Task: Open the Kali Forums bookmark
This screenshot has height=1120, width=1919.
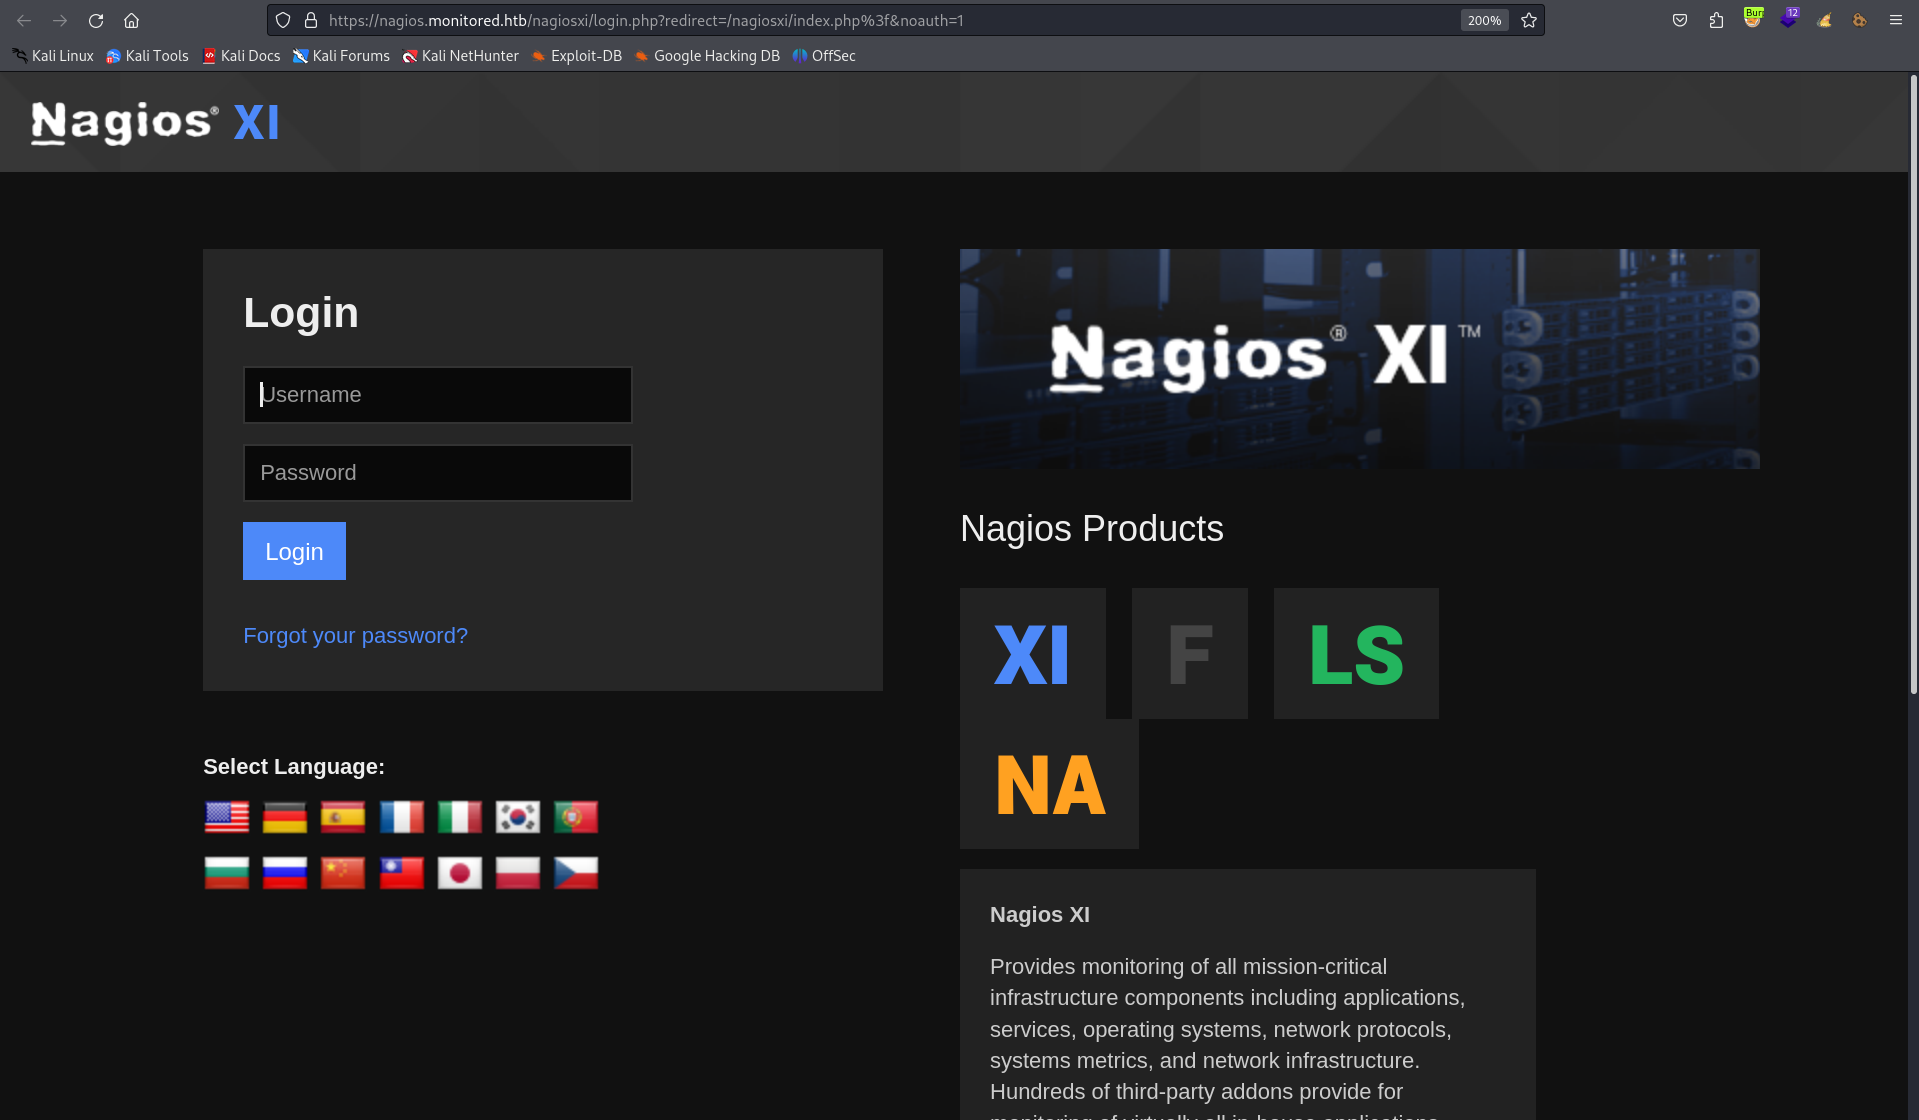Action: (341, 56)
